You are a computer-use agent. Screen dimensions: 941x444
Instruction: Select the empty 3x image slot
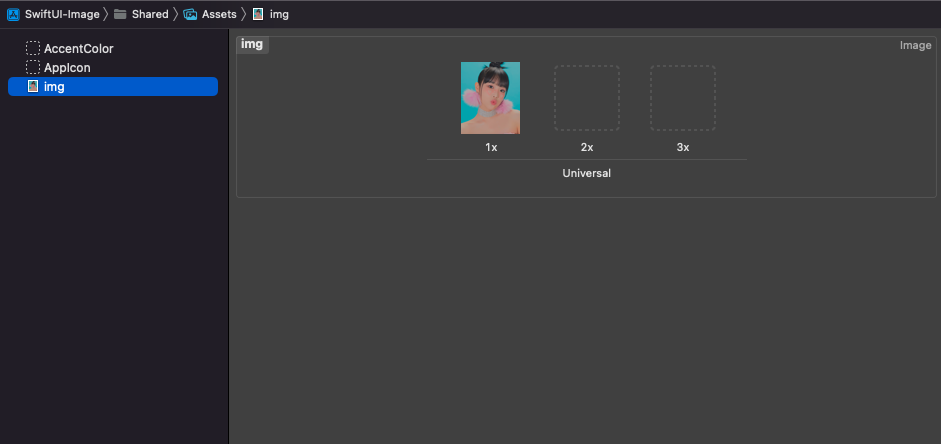click(x=683, y=98)
